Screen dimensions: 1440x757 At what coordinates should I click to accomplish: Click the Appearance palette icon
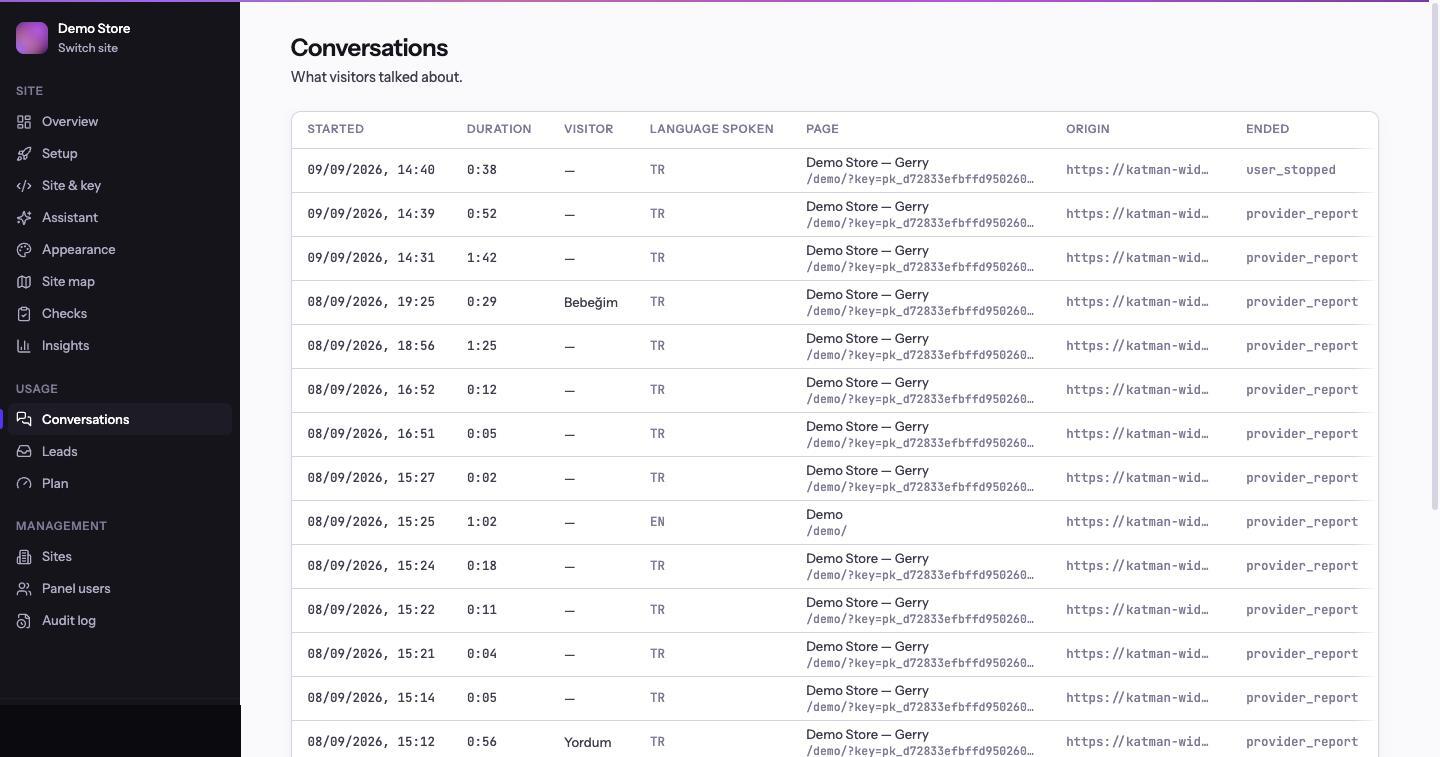pos(24,250)
